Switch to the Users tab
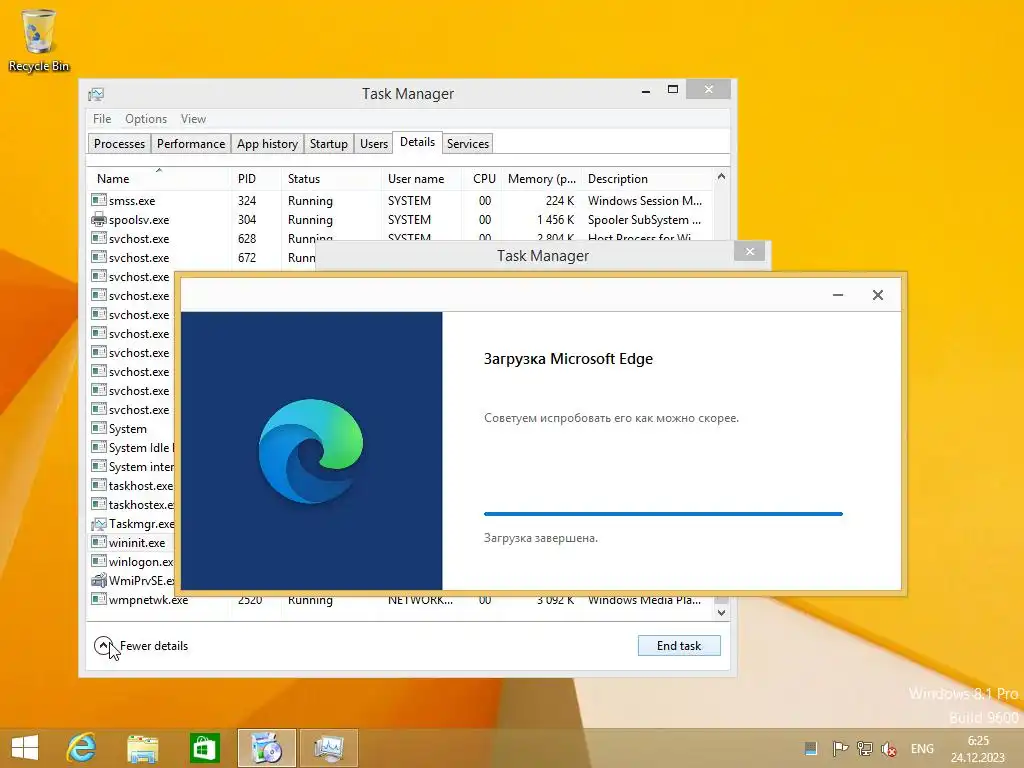 pos(374,144)
